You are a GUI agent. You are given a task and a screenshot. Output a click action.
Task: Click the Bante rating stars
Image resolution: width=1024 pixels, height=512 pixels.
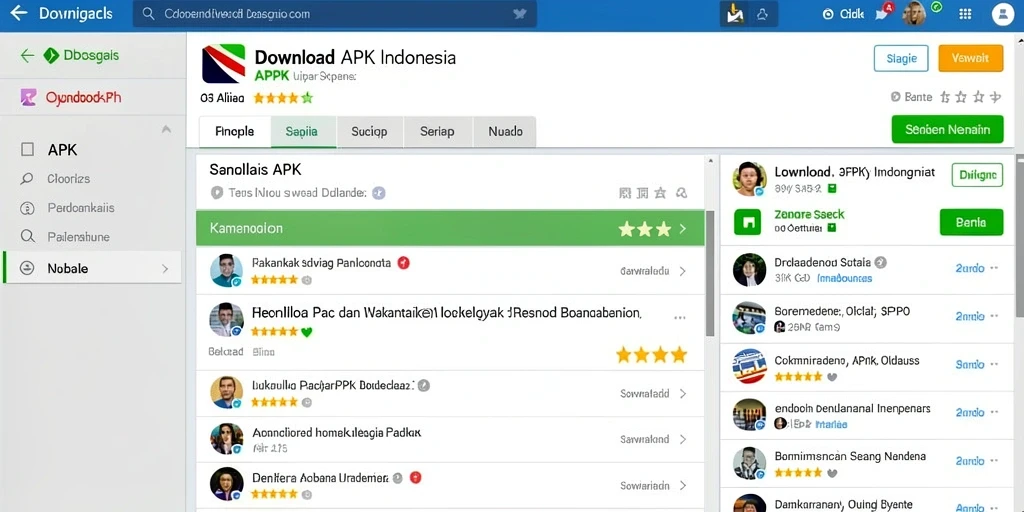tap(970, 97)
